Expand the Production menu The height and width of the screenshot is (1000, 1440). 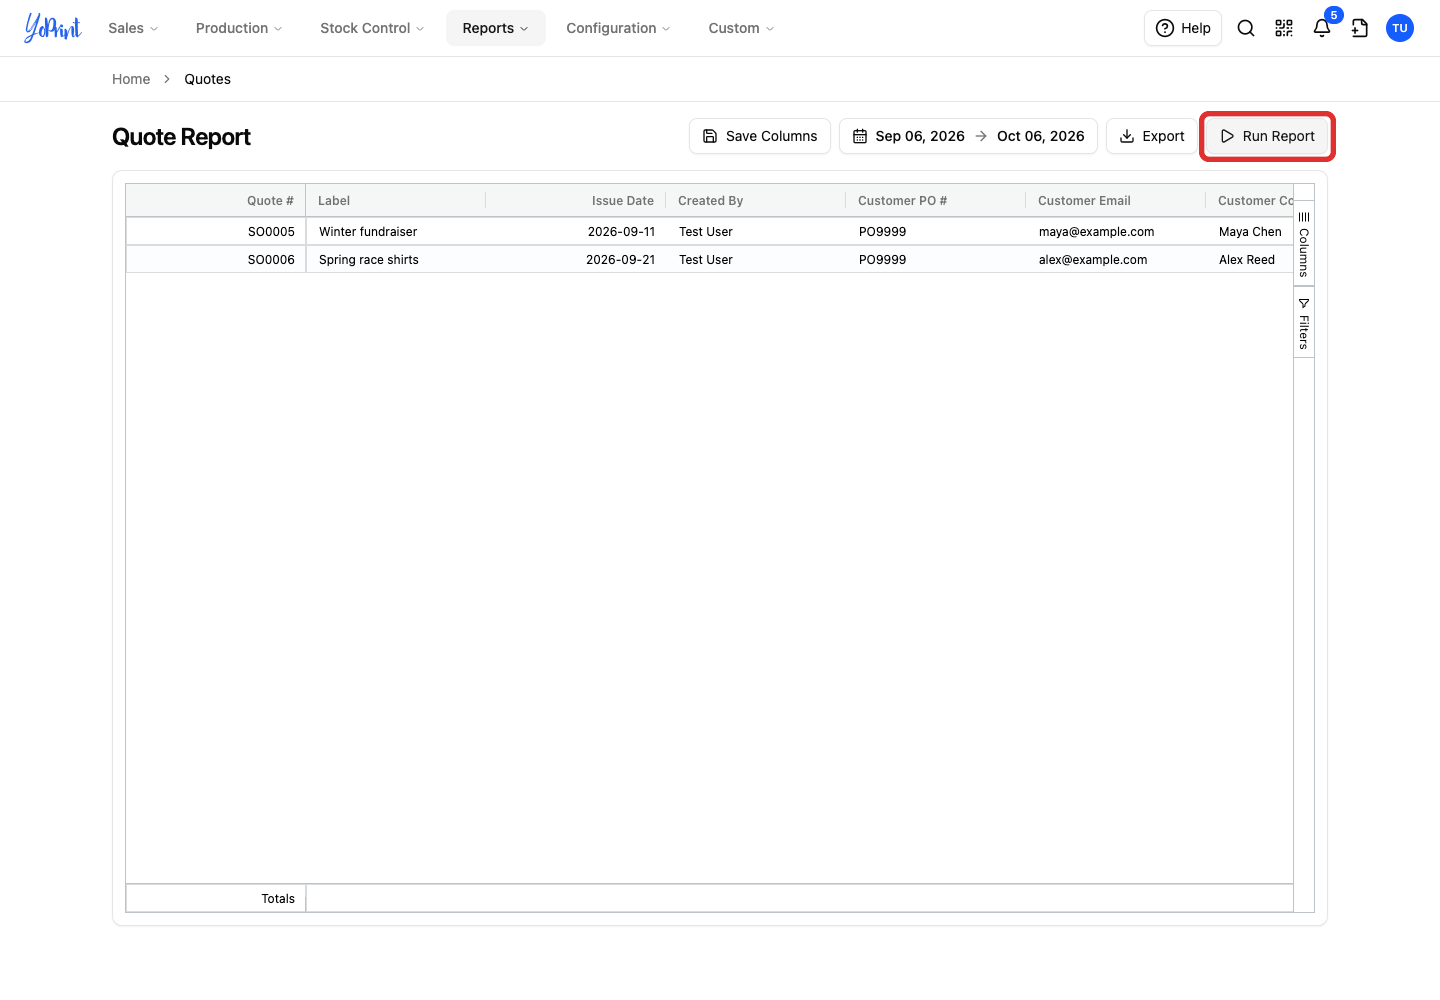point(239,28)
